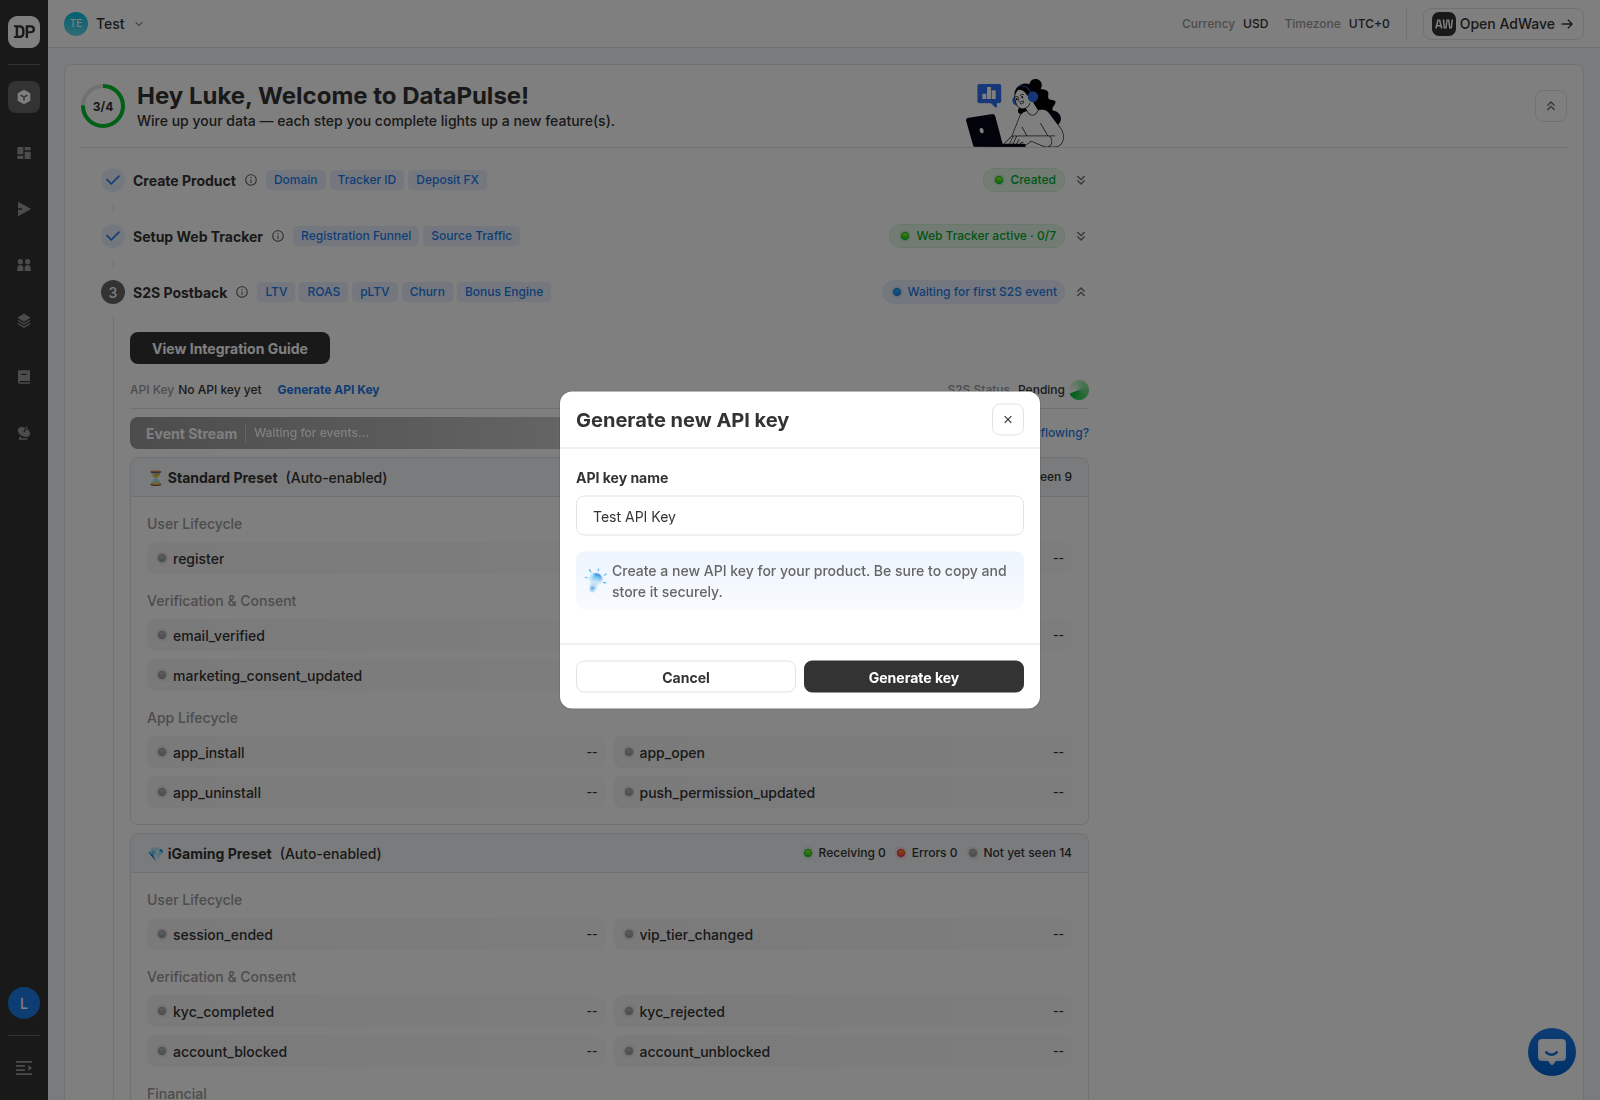Image resolution: width=1600 pixels, height=1100 pixels.
Task: Close the Generate new API key dialog
Action: tap(1008, 420)
